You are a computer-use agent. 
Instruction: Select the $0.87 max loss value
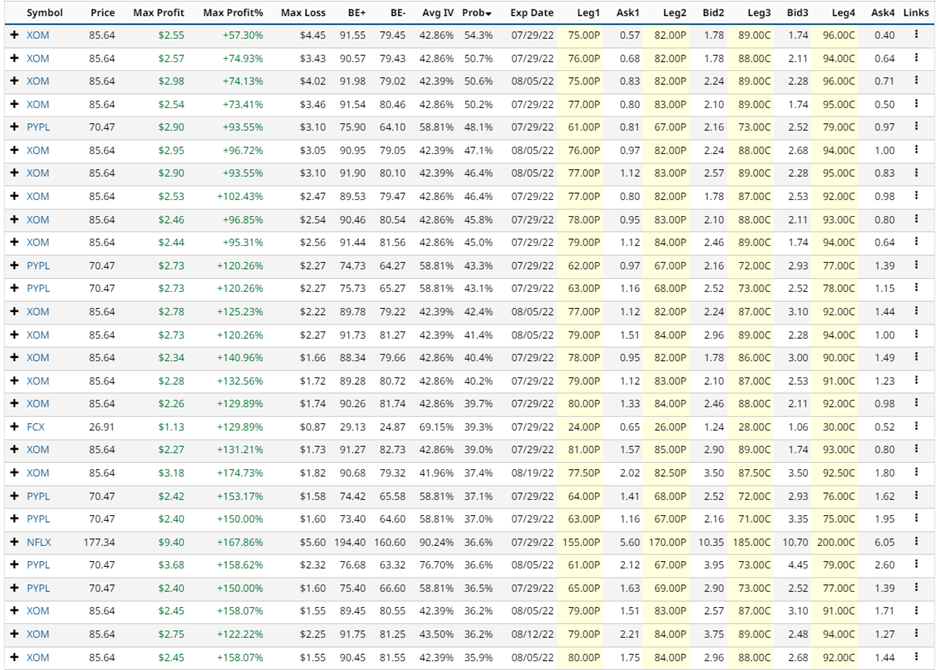(x=313, y=427)
